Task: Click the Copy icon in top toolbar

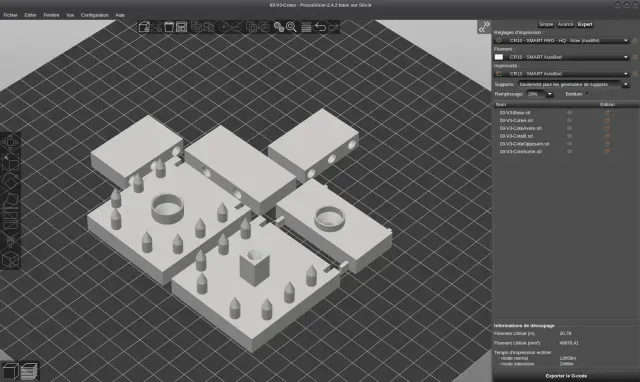Action: [196, 27]
